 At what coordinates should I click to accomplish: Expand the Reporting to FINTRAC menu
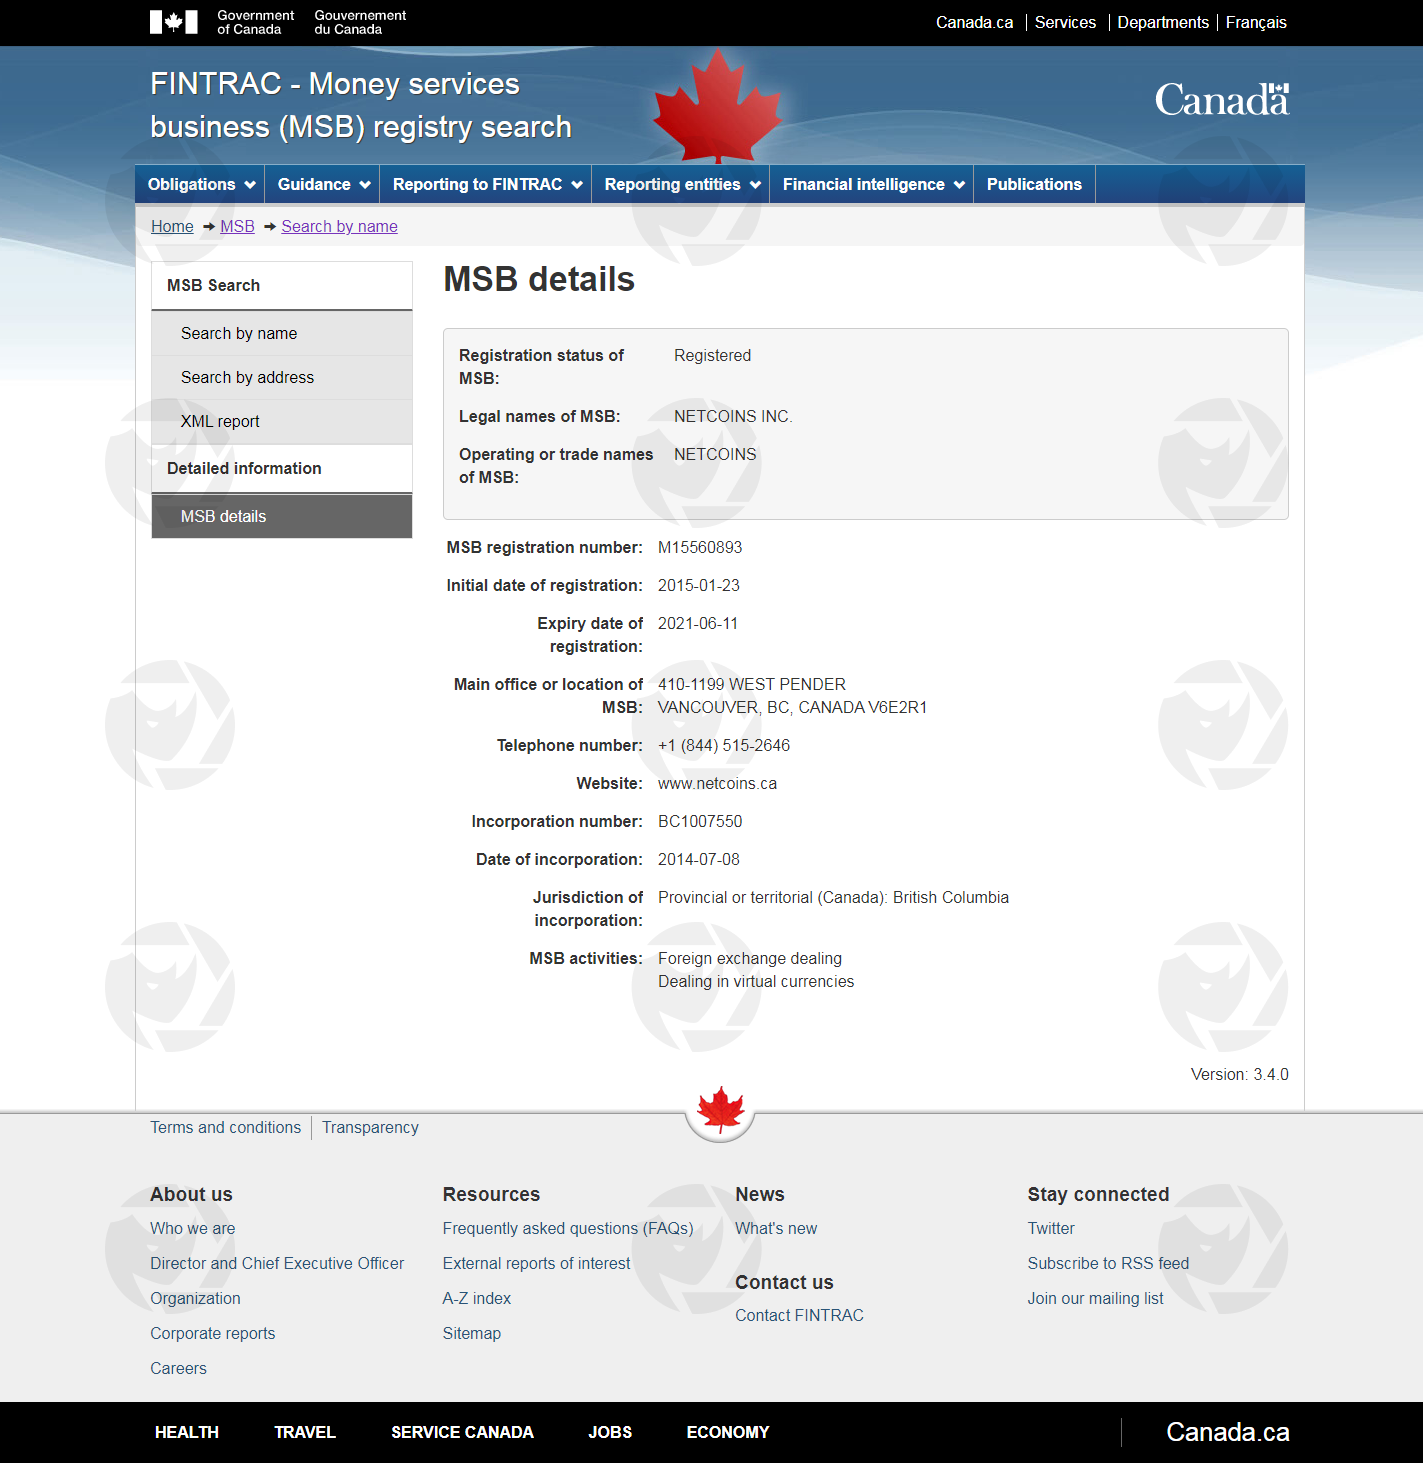[486, 184]
